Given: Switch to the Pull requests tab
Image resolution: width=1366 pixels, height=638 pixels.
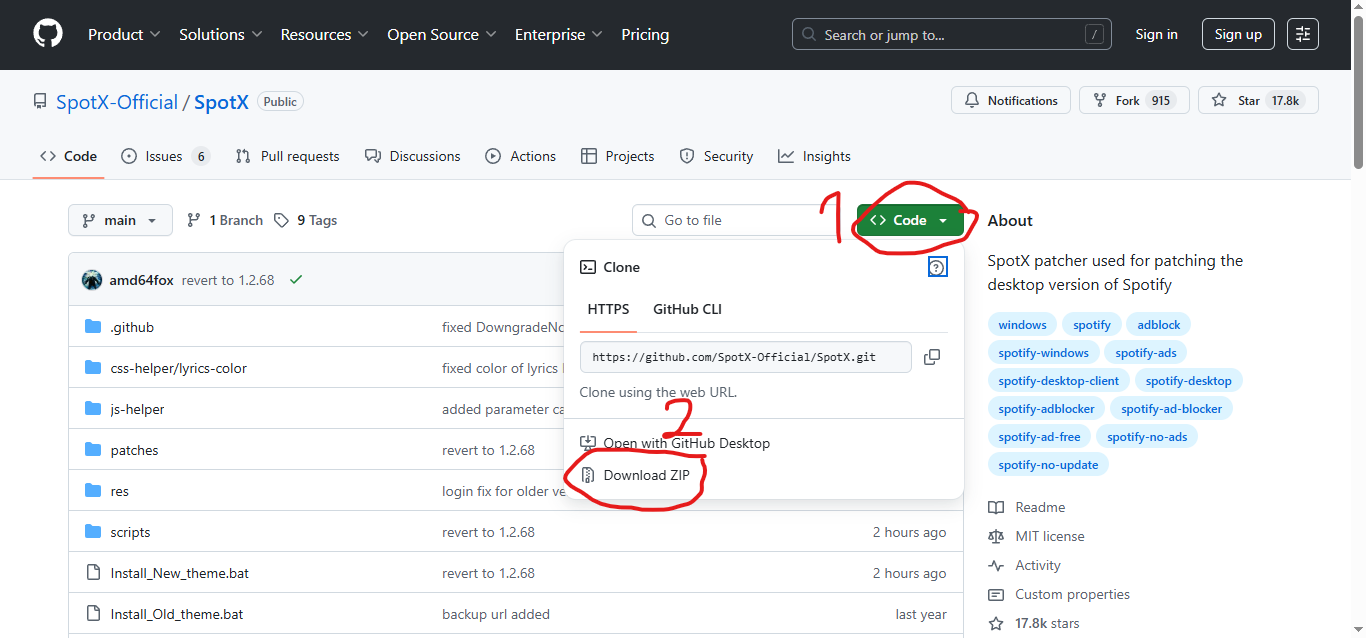Looking at the screenshot, I should pyautogui.click(x=288, y=156).
